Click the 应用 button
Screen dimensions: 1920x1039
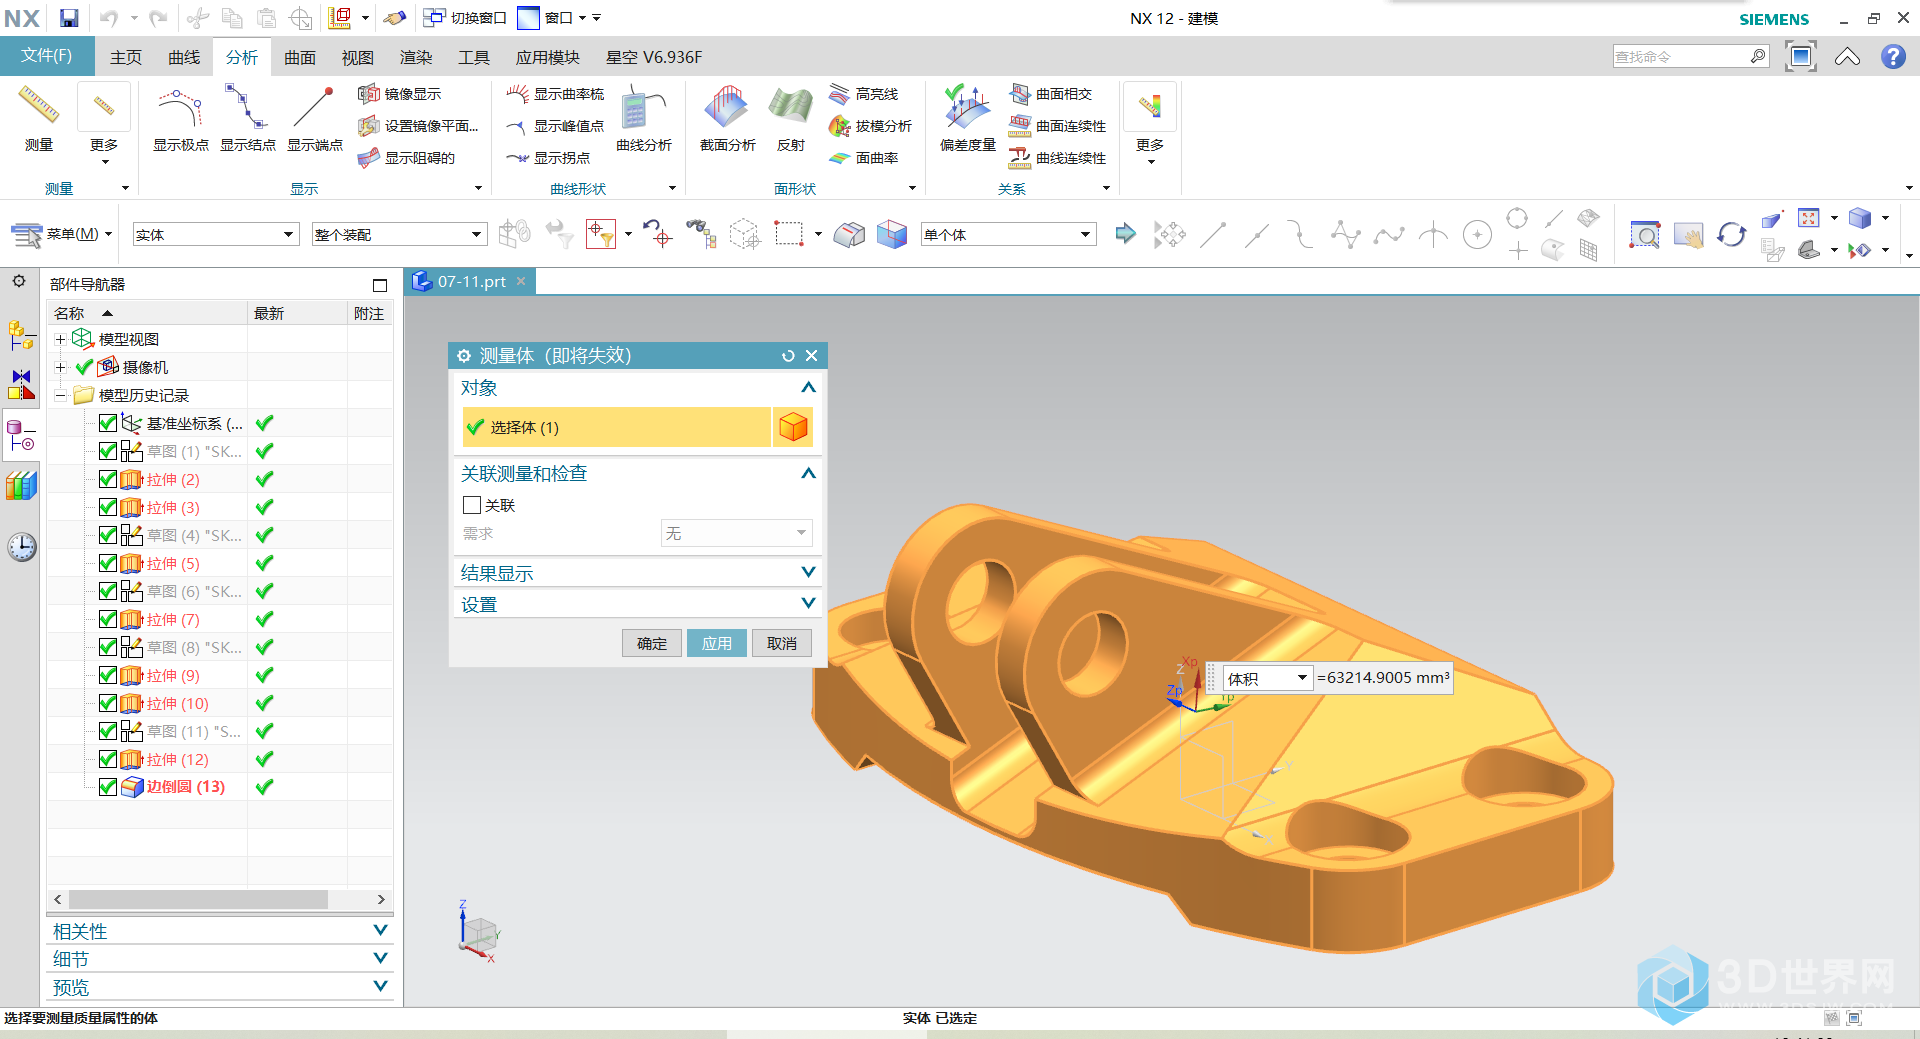(717, 643)
